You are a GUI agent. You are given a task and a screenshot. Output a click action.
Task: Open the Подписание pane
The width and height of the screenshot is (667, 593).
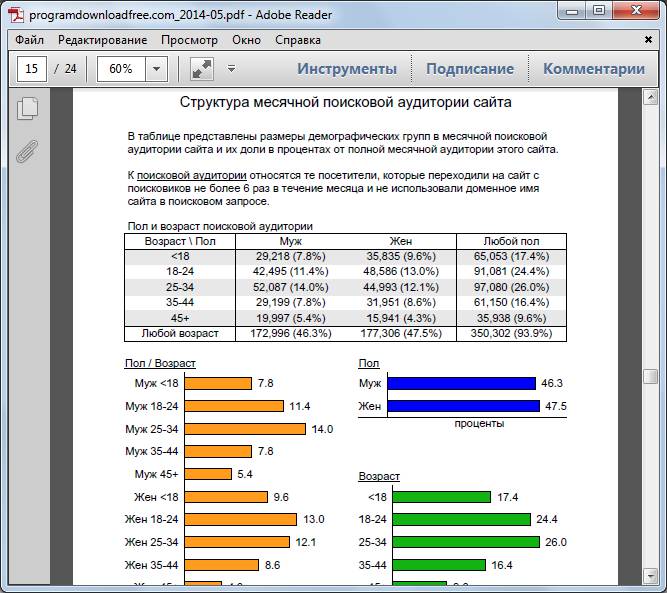tap(470, 69)
